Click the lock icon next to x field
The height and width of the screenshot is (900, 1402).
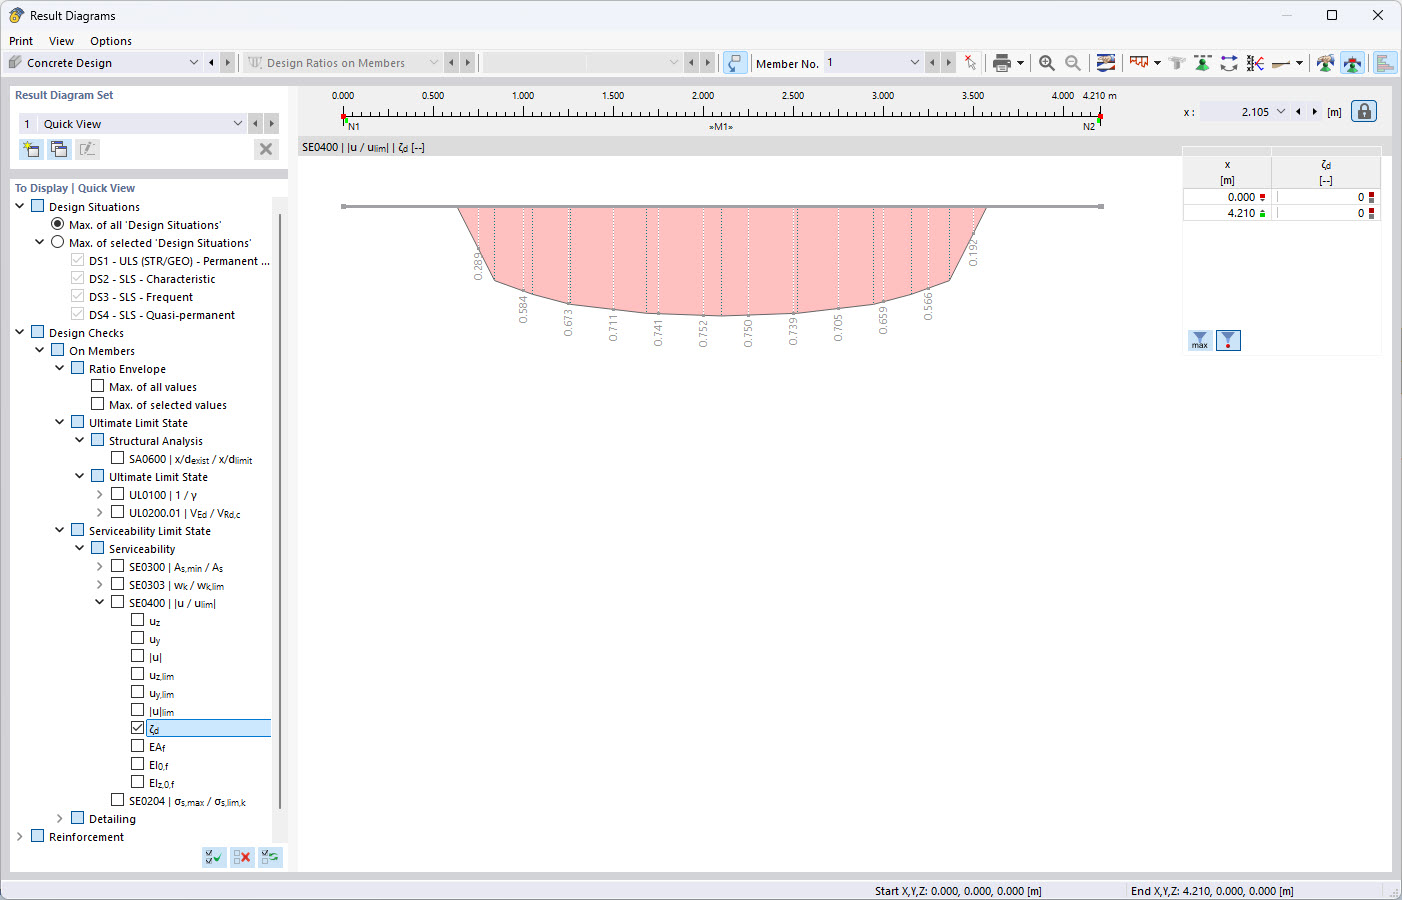click(x=1364, y=111)
